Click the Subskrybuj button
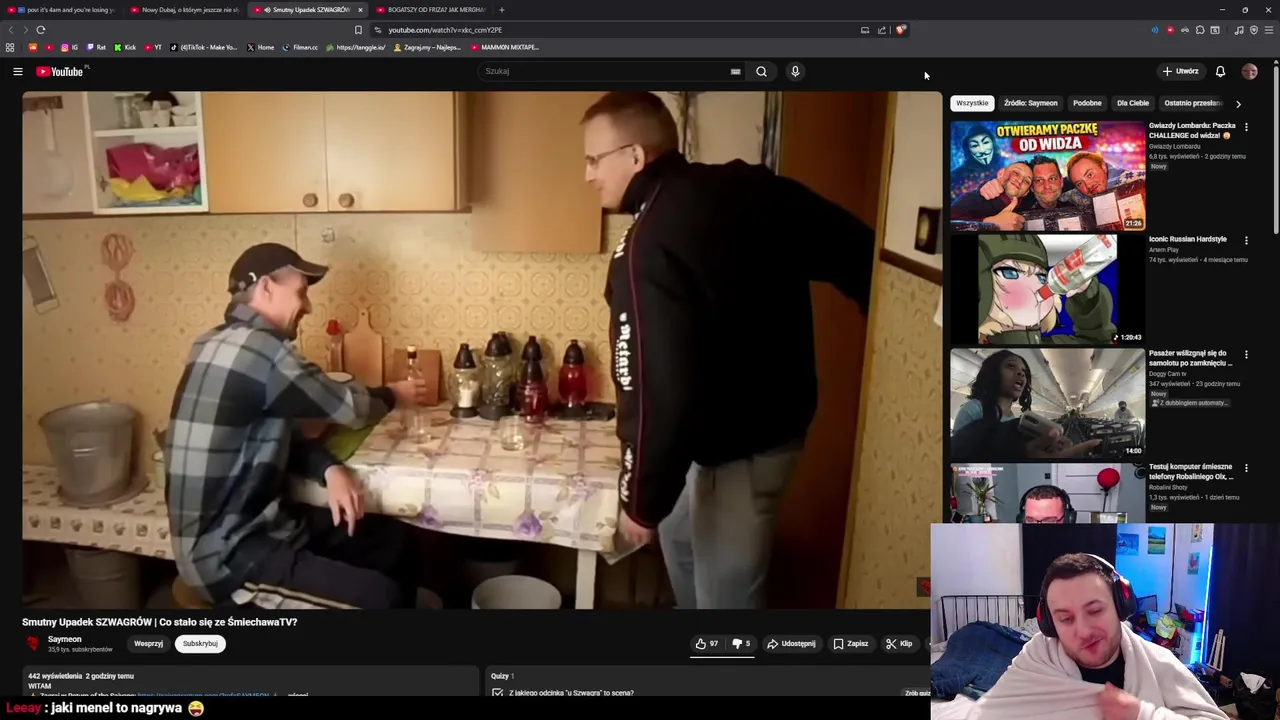1280x720 pixels. 200,644
